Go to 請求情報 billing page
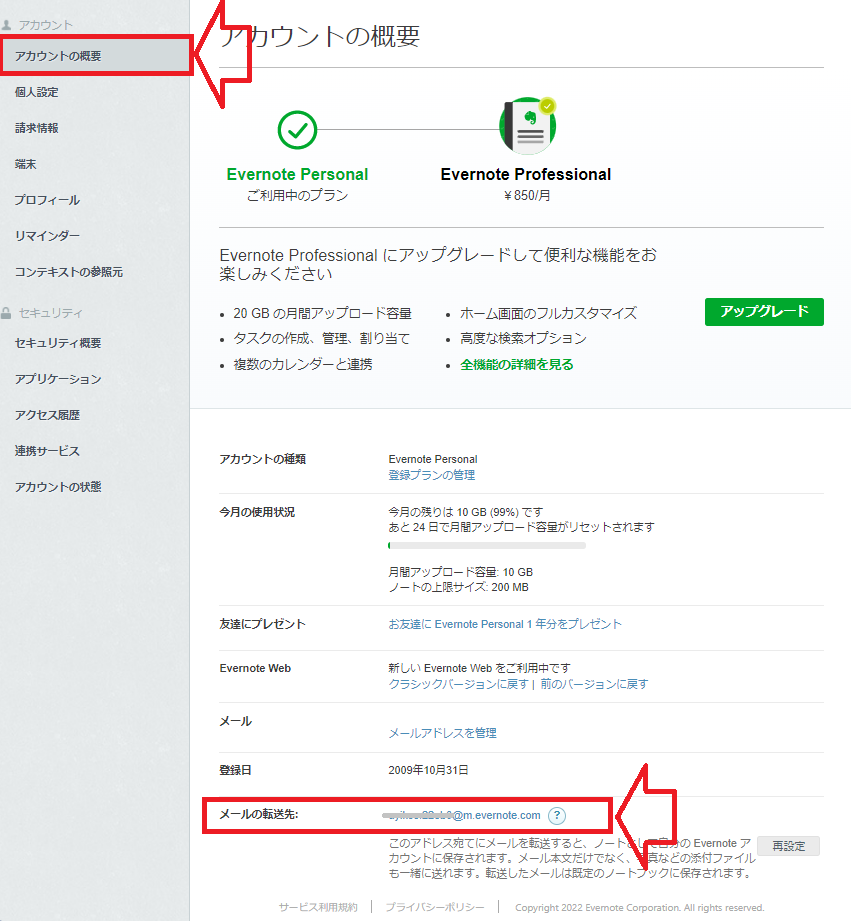The image size is (851, 921). point(36,128)
